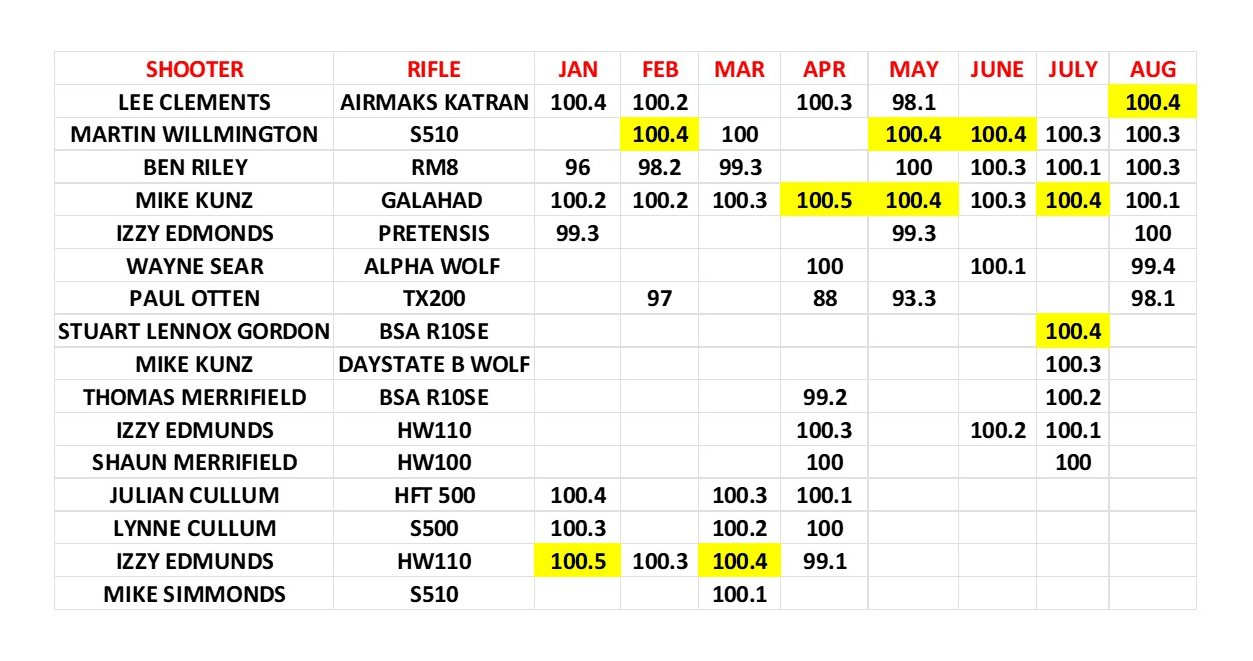Select Ben Riley's JAN score 96
This screenshot has height=661, width=1253.
point(577,168)
